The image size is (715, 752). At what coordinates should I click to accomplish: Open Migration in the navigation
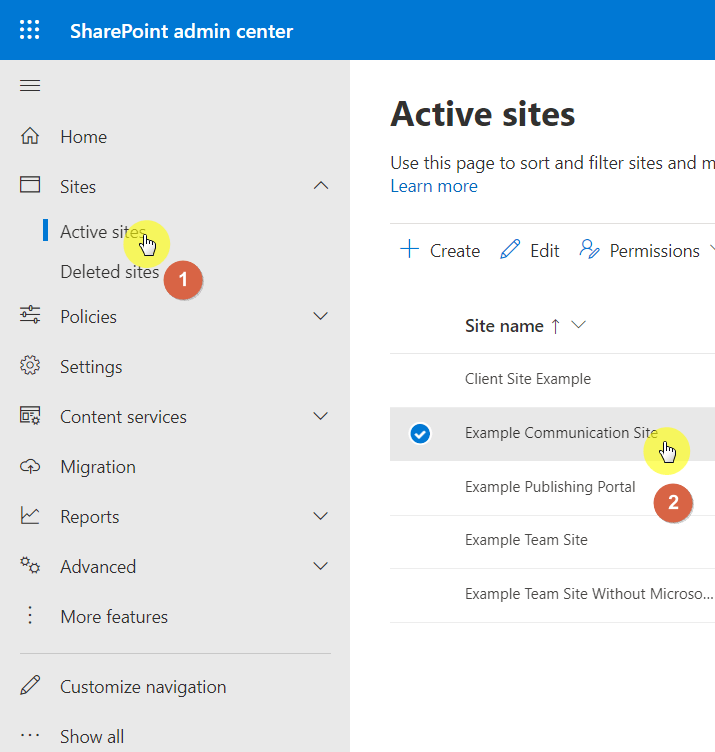coord(98,467)
